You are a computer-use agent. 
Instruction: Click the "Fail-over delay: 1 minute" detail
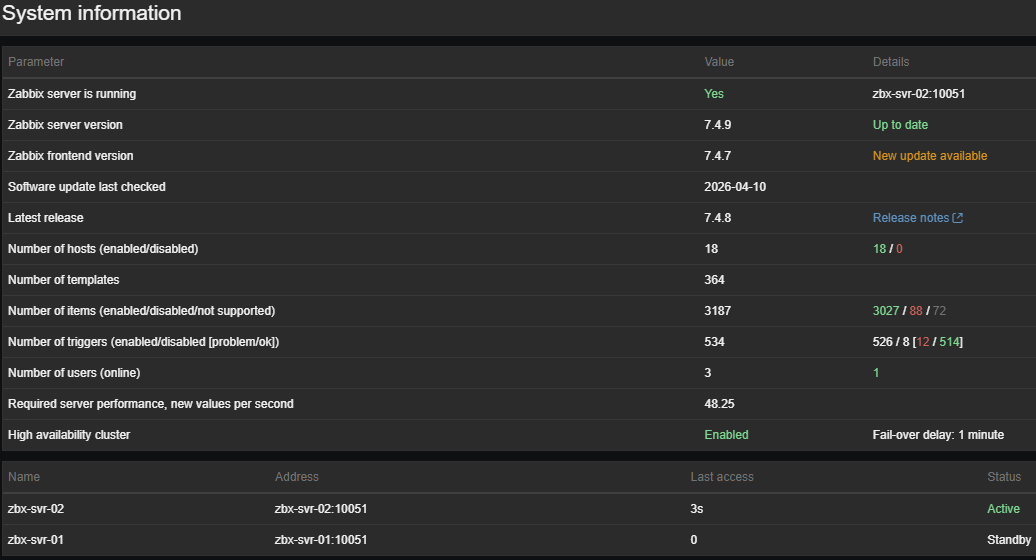click(x=938, y=435)
